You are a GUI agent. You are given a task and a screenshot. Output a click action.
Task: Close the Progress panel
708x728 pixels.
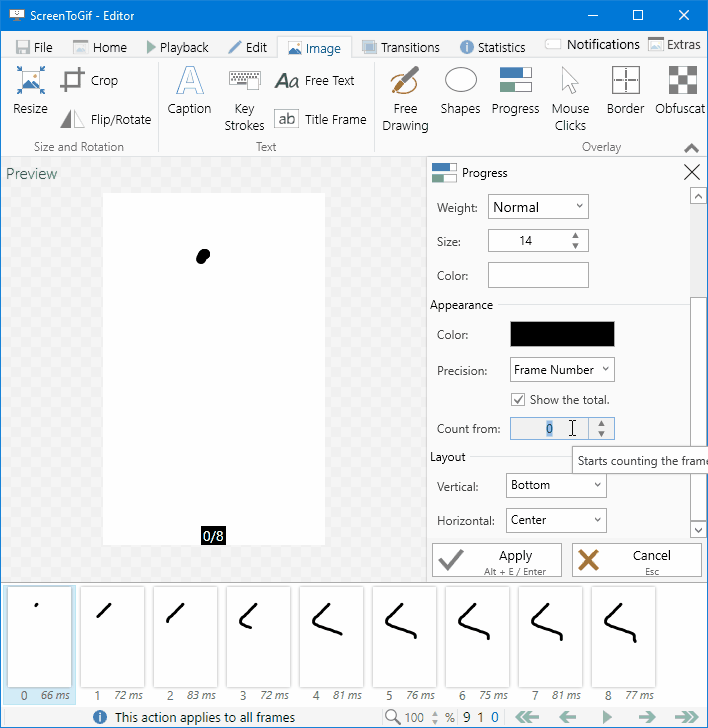tap(692, 172)
